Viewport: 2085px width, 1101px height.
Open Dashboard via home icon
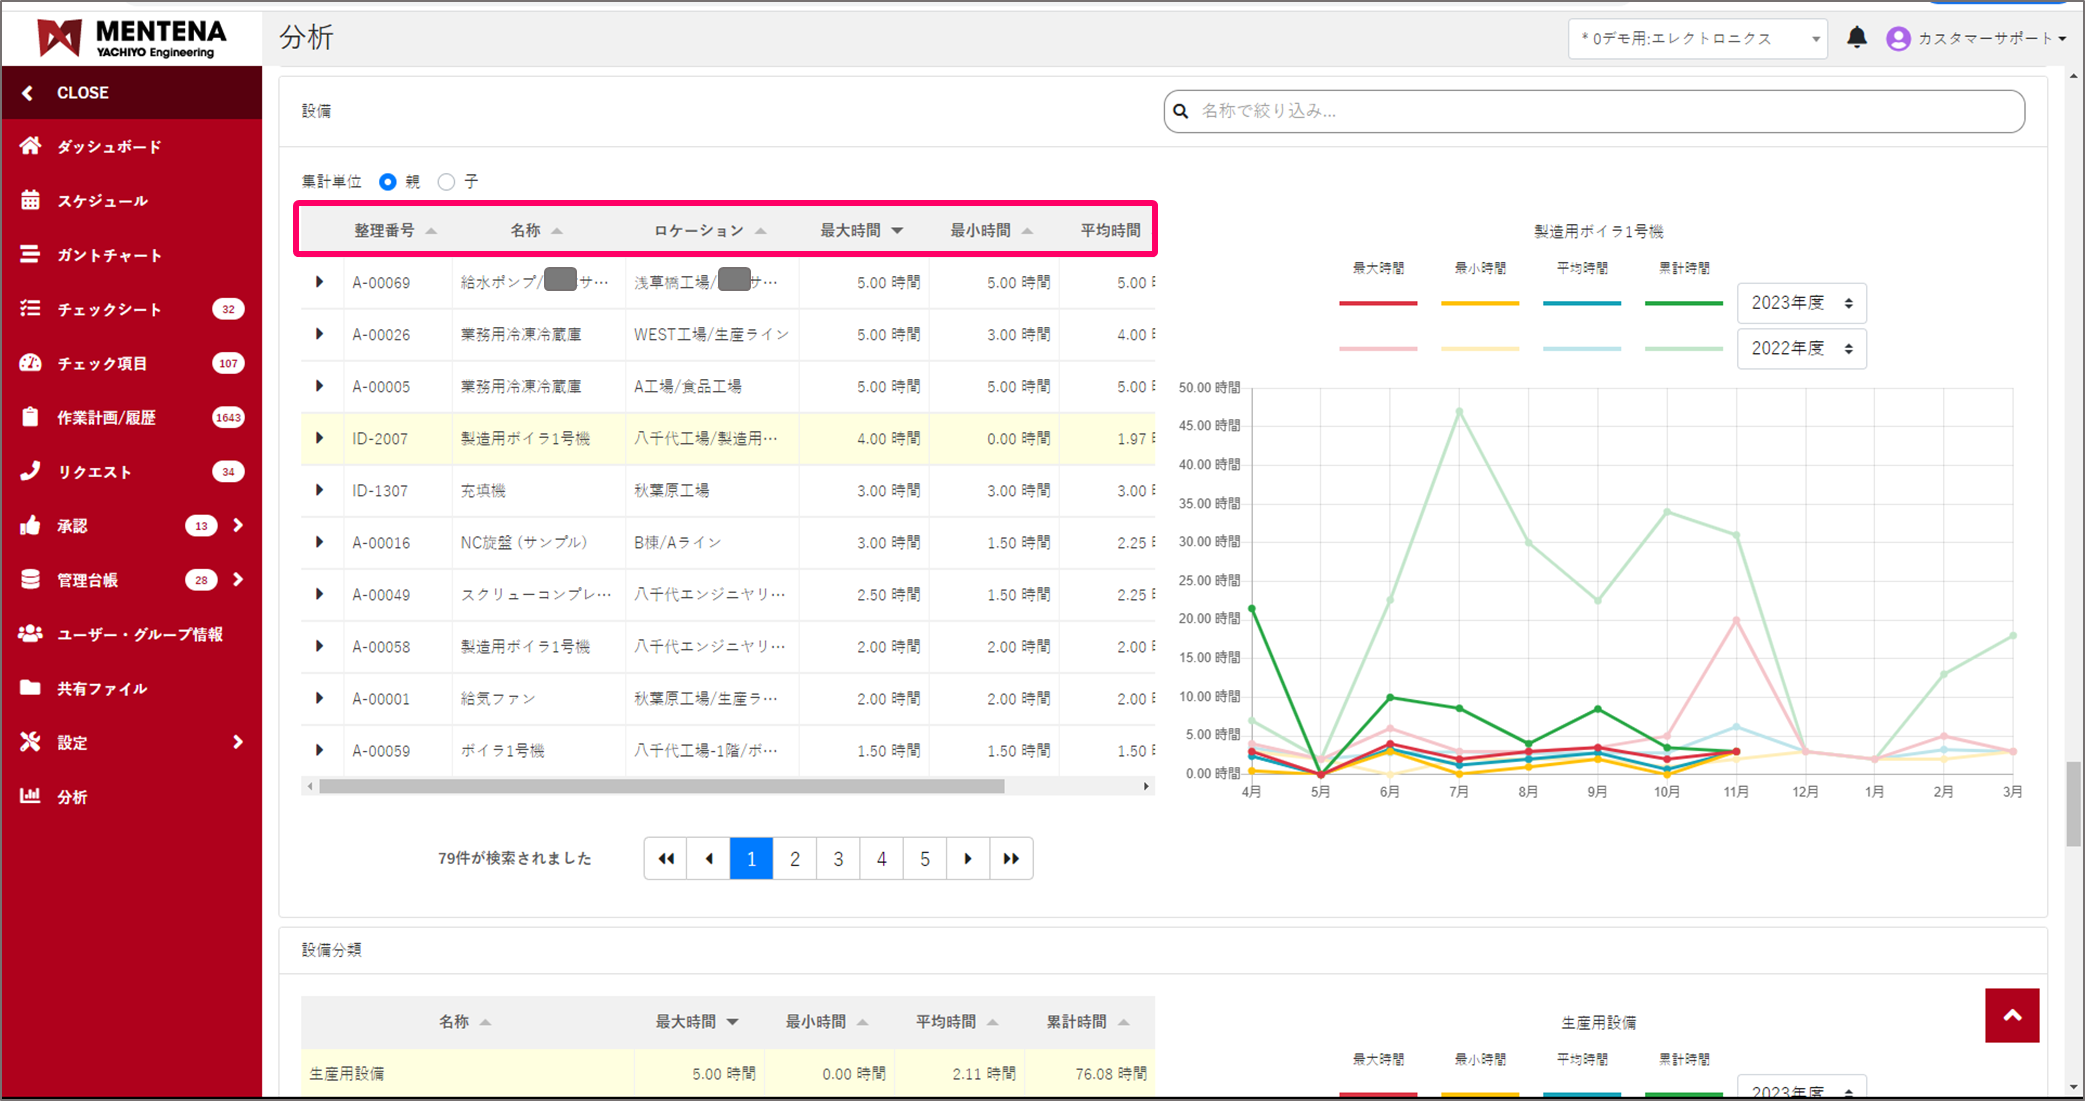pyautogui.click(x=30, y=146)
